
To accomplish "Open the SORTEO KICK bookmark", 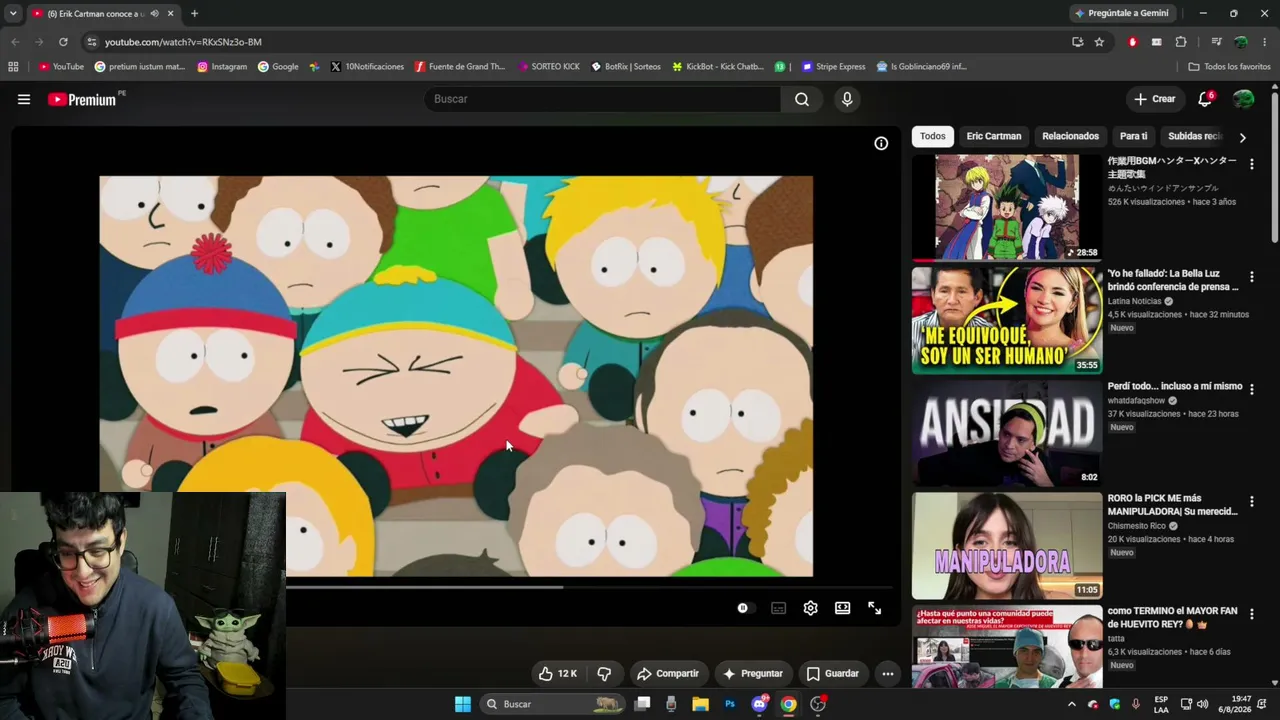I will [x=549, y=67].
